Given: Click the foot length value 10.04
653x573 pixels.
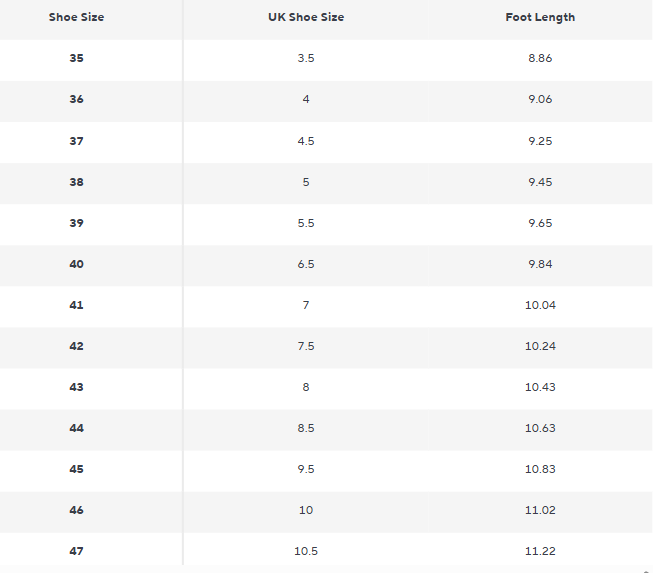Looking at the screenshot, I should click(x=540, y=305).
